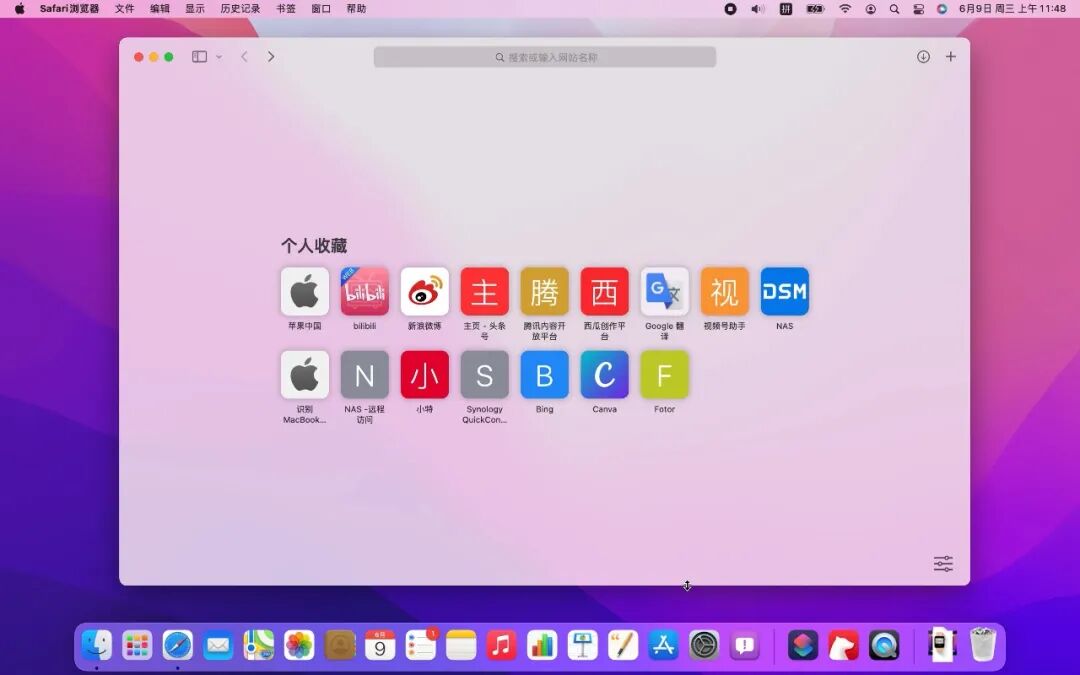The height and width of the screenshot is (675, 1080).
Task: Open the Downloads list in the toolbar
Action: tap(923, 57)
